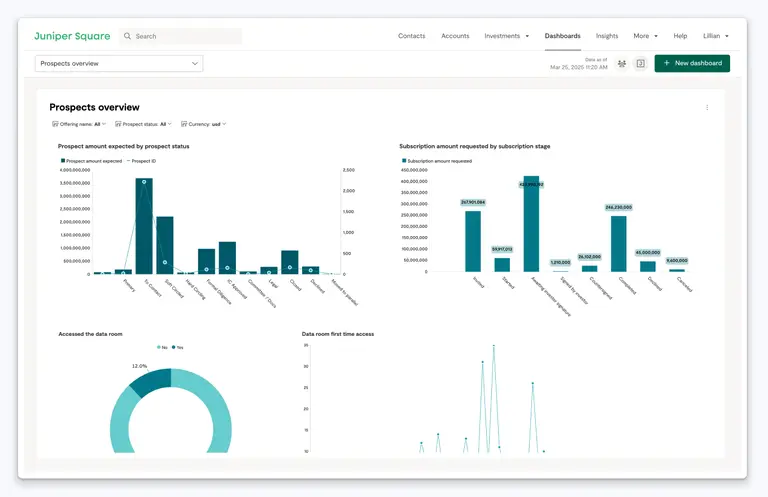
Task: Click the Awaiting investor signature bar
Action: click(531, 224)
